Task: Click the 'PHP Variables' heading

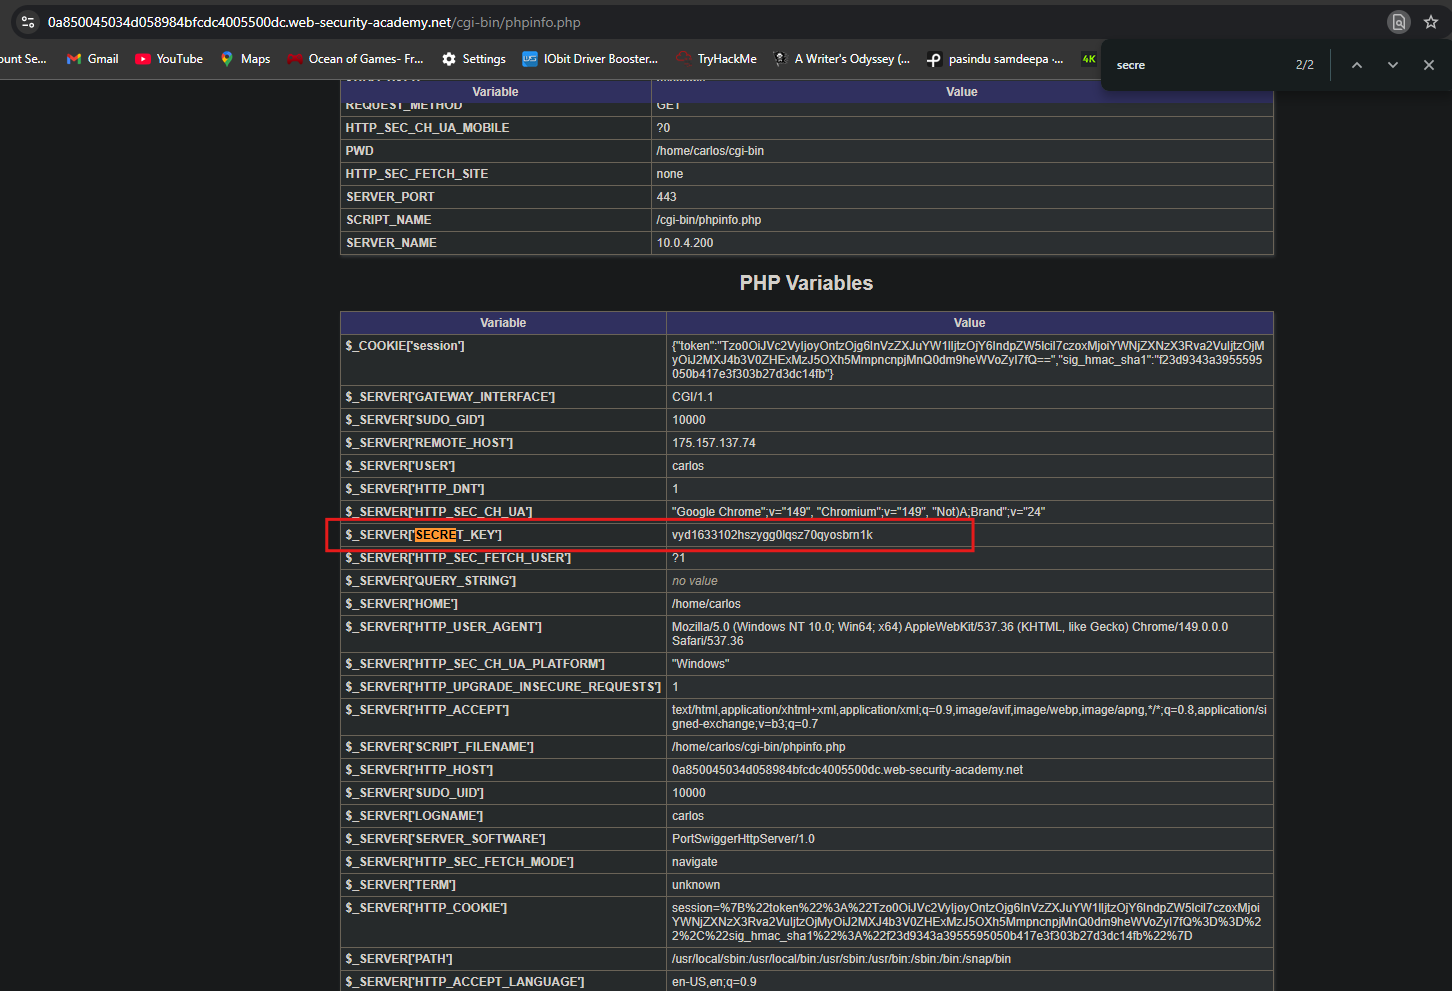Action: coord(806,283)
